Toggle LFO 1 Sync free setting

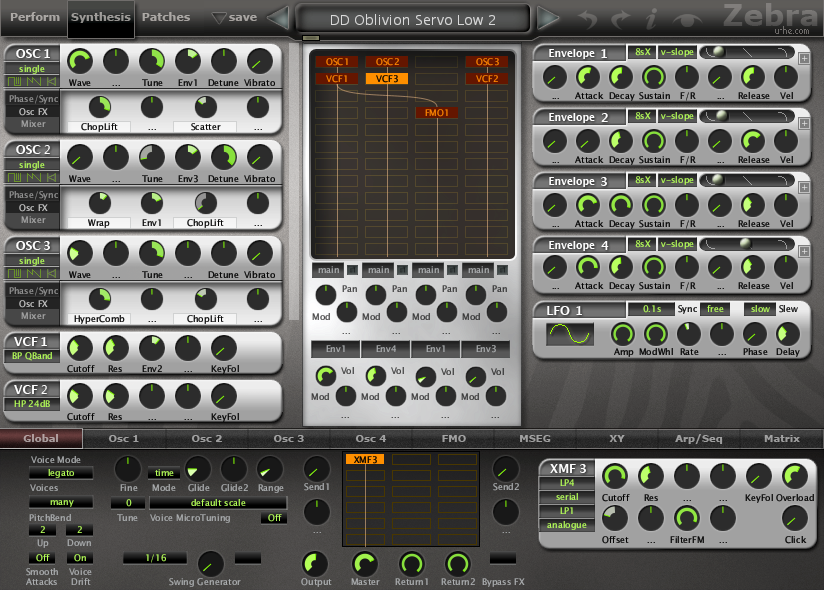[x=715, y=308]
